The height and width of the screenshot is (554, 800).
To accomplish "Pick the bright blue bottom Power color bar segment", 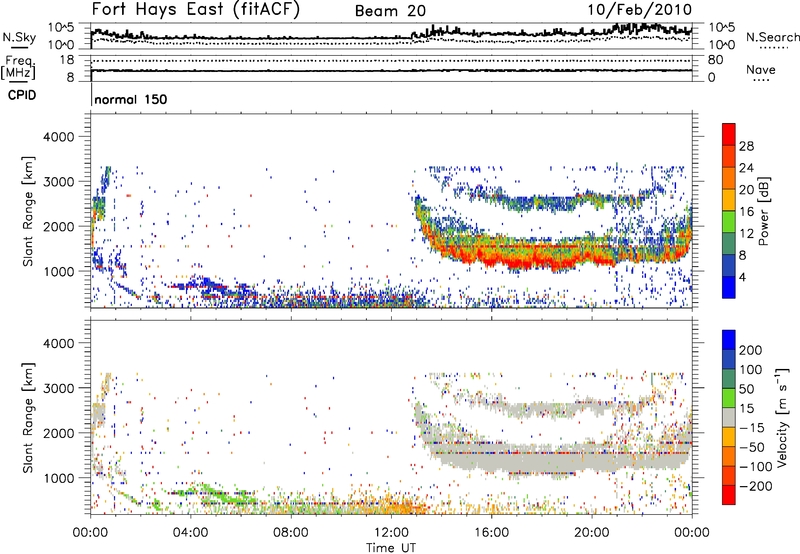I will tap(729, 288).
